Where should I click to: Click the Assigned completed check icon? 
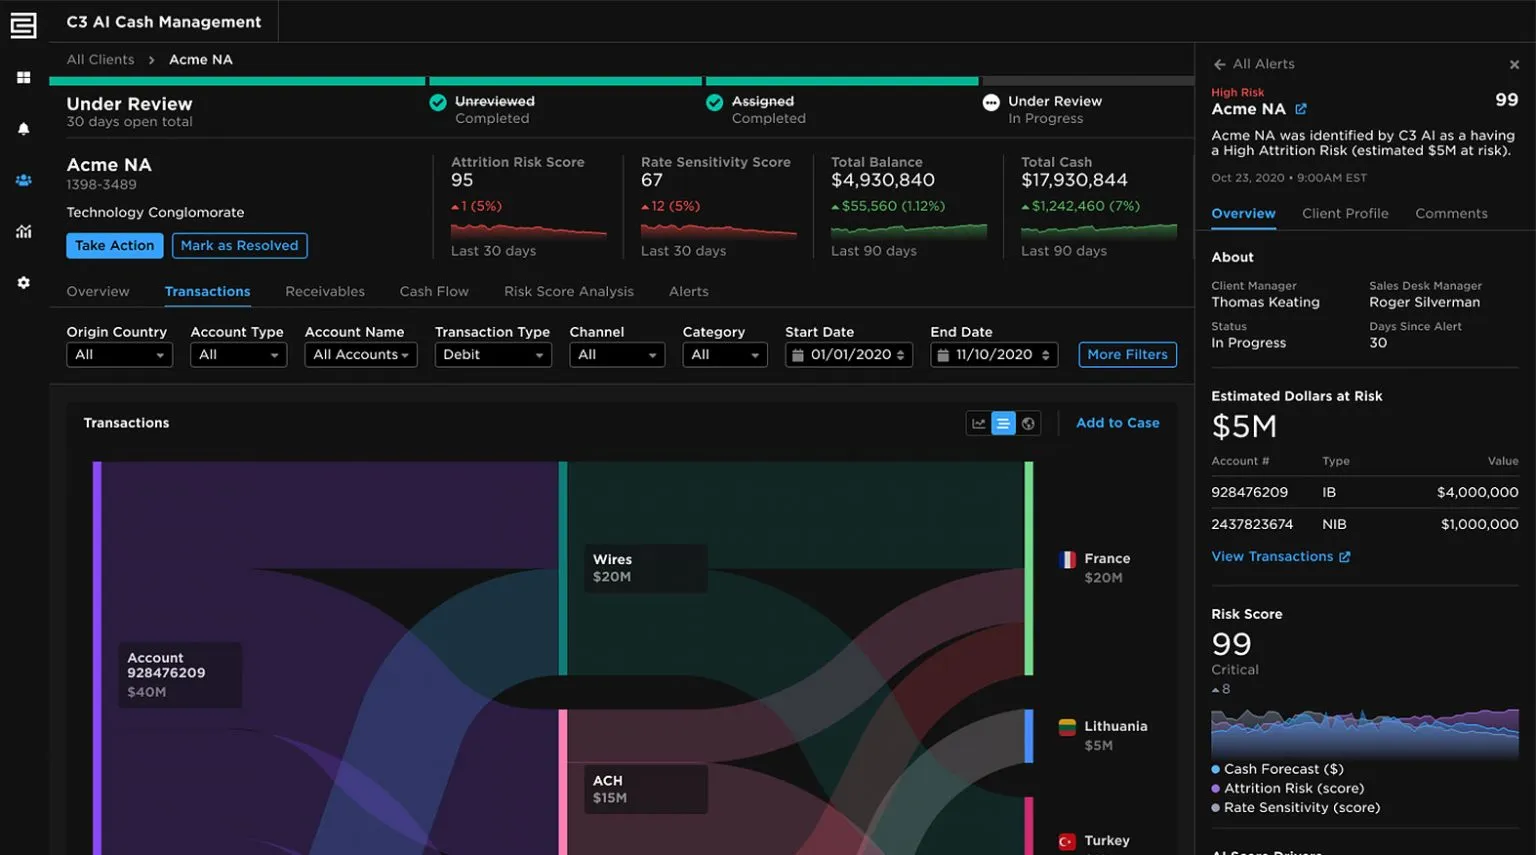pyautogui.click(x=714, y=103)
